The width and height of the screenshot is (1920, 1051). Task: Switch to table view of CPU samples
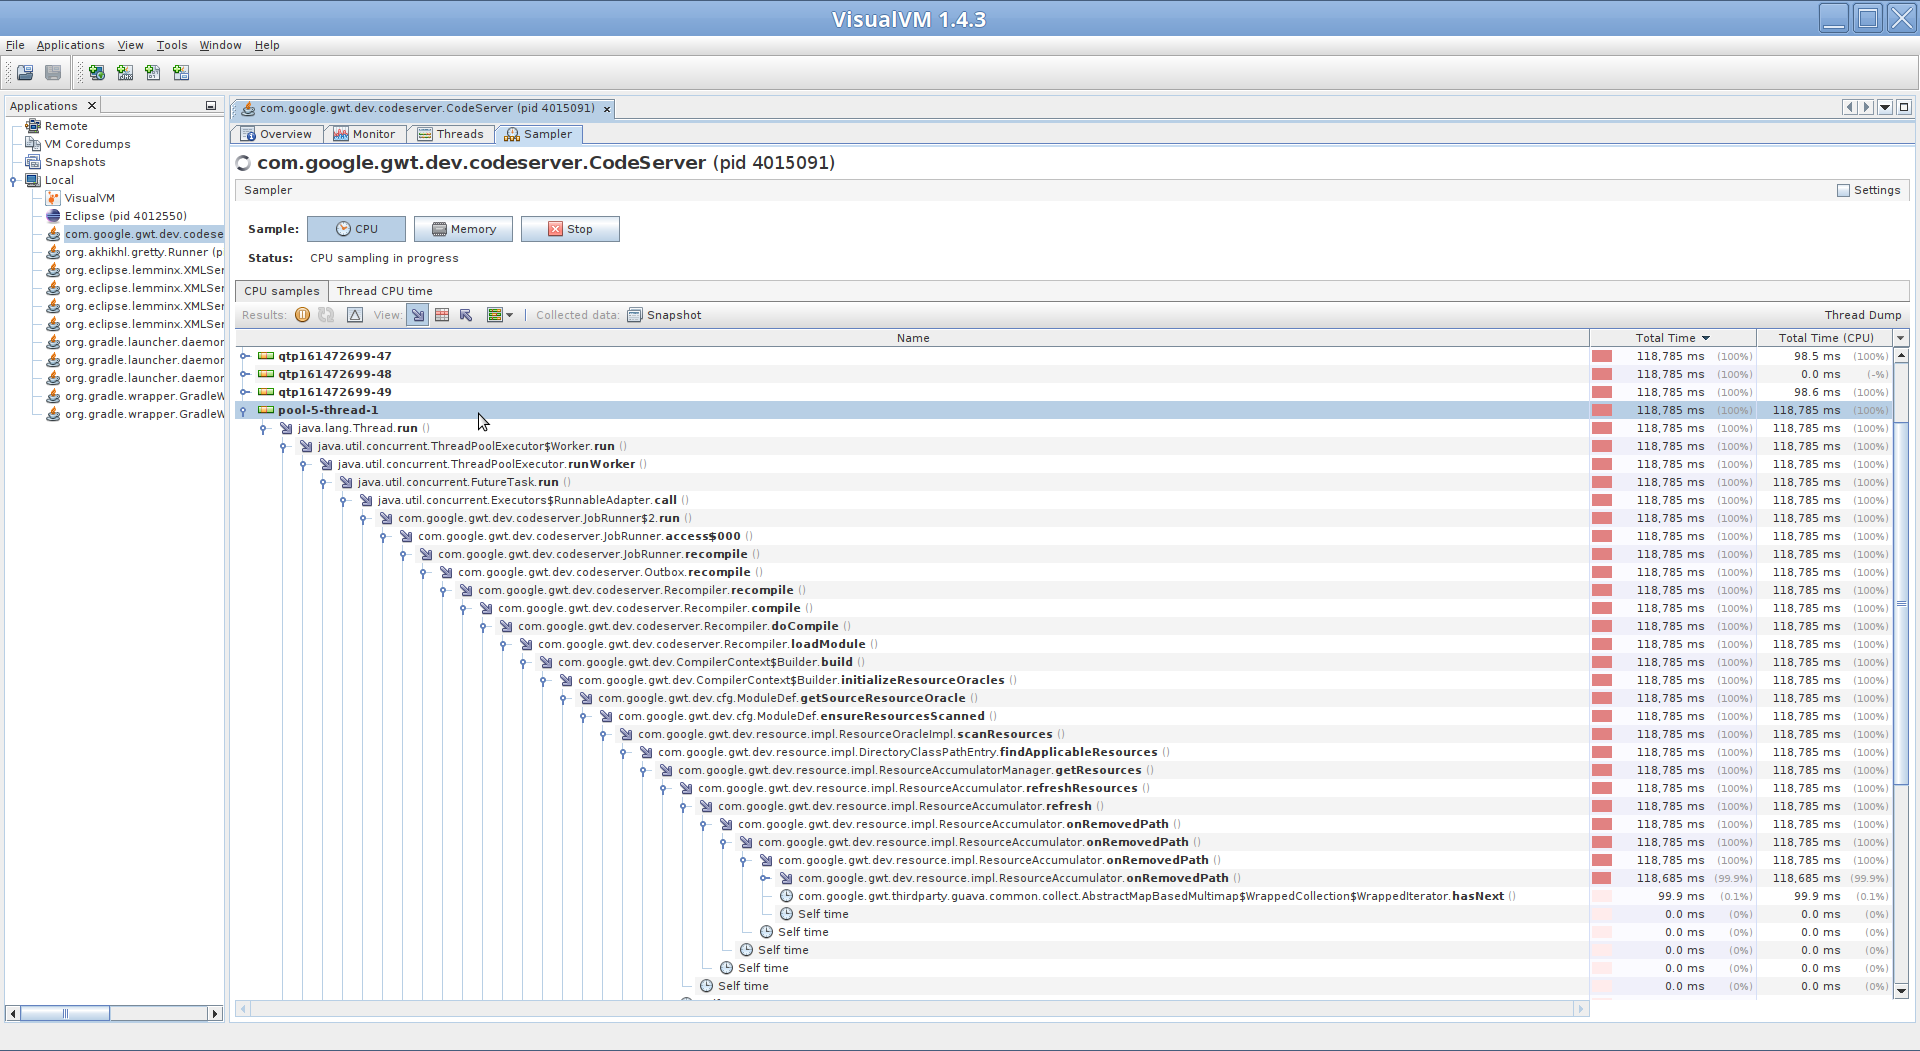click(x=443, y=315)
